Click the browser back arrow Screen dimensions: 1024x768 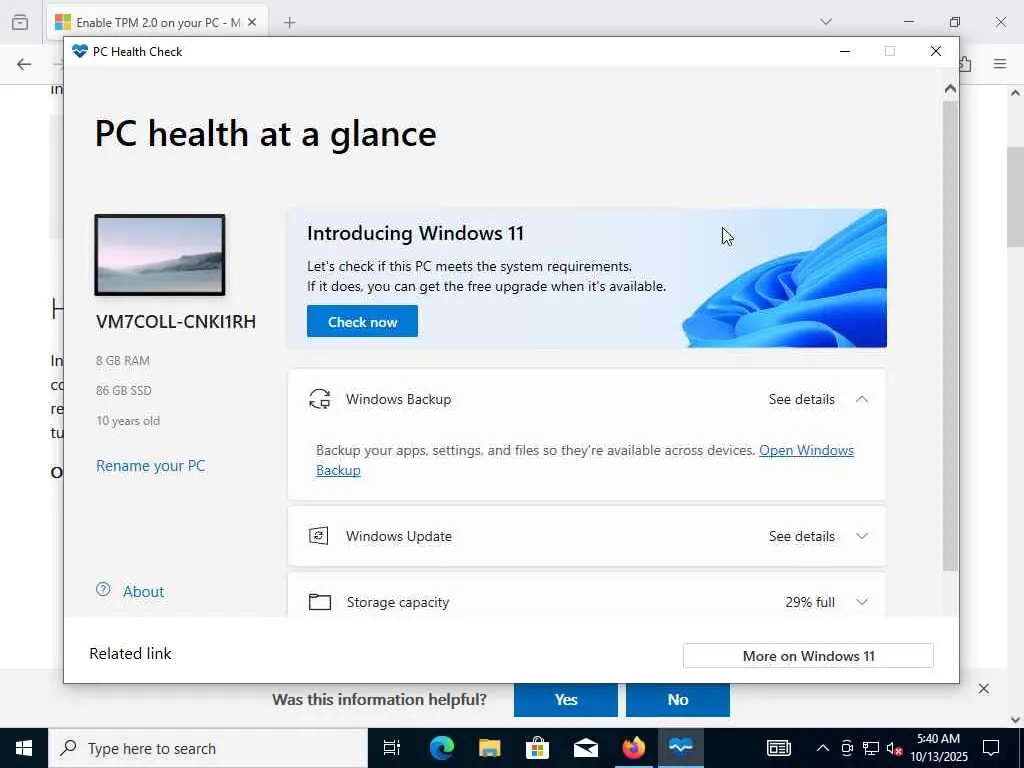(x=24, y=64)
